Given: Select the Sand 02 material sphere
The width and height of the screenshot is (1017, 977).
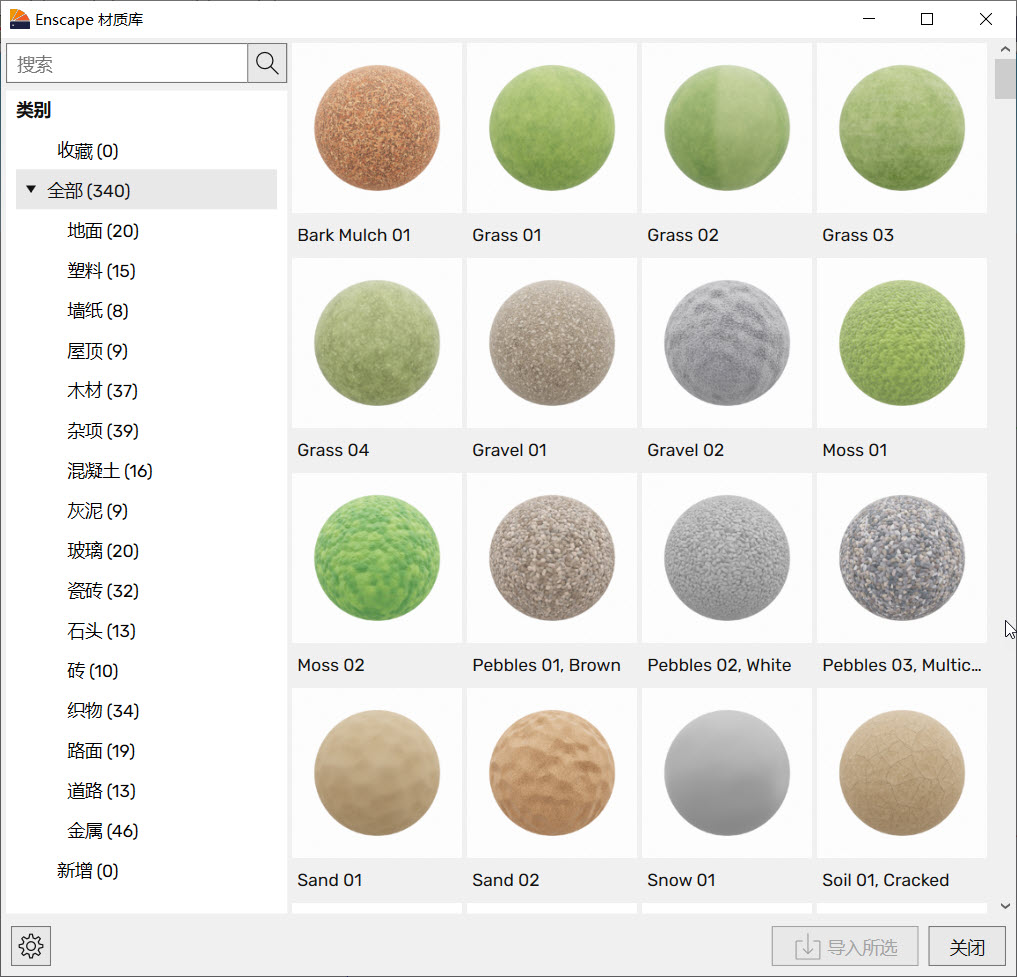Looking at the screenshot, I should pyautogui.click(x=552, y=773).
